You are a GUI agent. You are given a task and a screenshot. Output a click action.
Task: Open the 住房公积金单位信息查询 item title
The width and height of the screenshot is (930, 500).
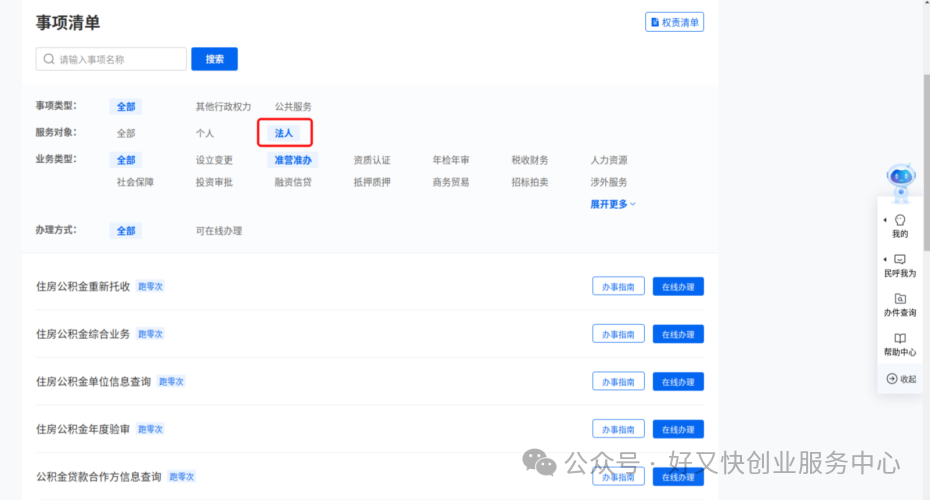point(94,381)
